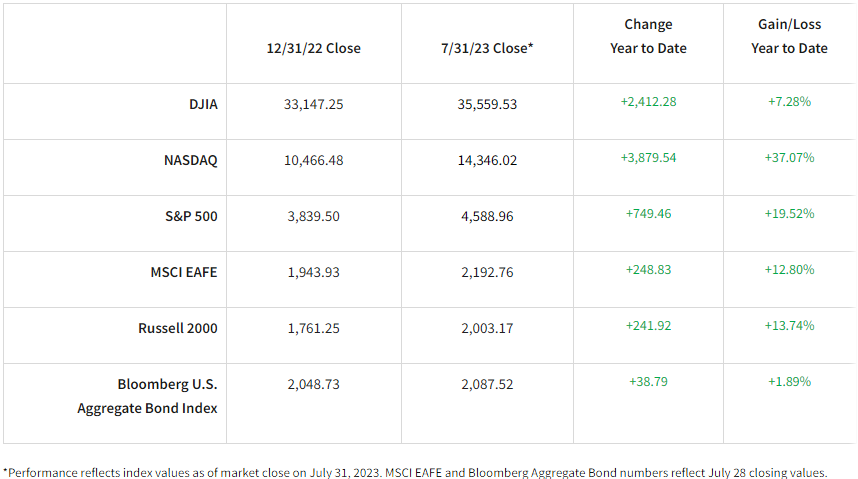This screenshot has height=479, width=858.
Task: Select the Bloomberg bond index change +38.79
Action: coord(648,381)
